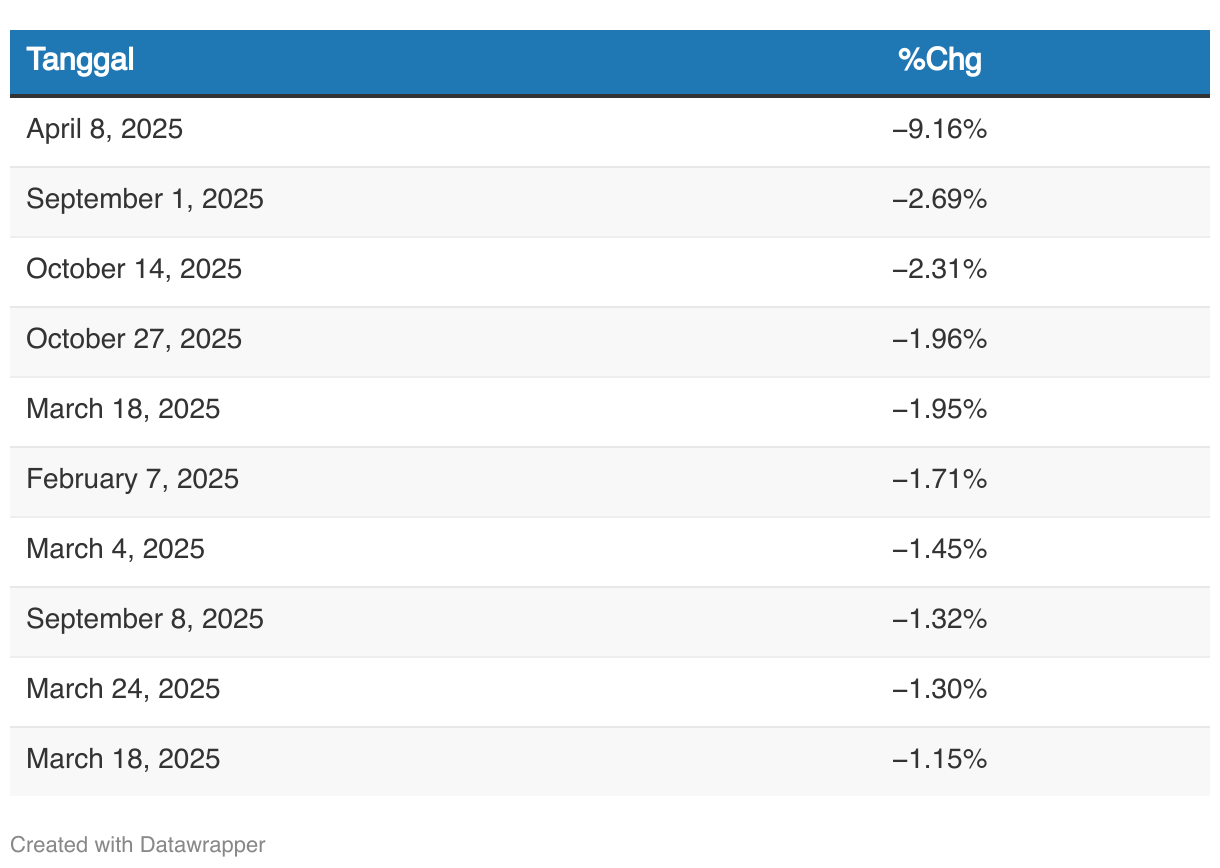Select the −2.69% change value

pyautogui.click(x=940, y=199)
